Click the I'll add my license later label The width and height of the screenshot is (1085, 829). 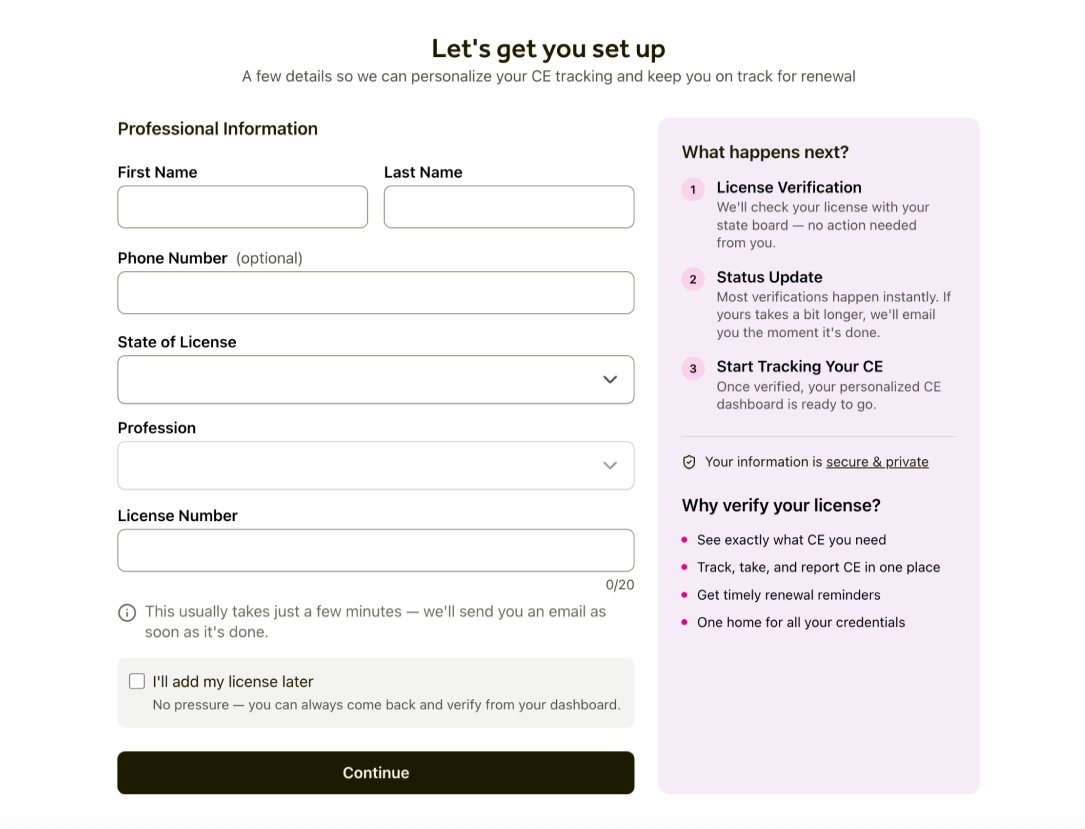(x=233, y=682)
